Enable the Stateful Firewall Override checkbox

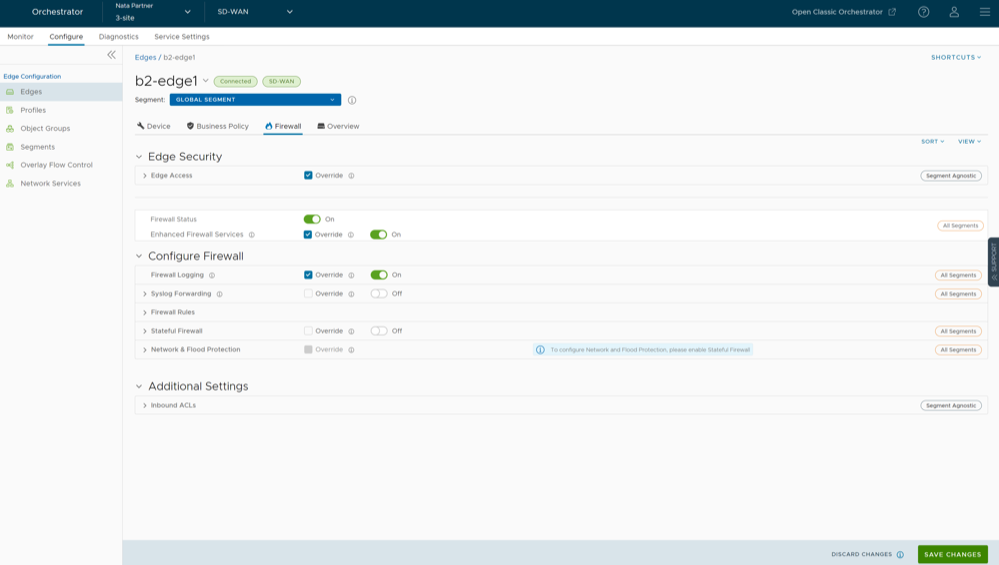pyautogui.click(x=308, y=331)
